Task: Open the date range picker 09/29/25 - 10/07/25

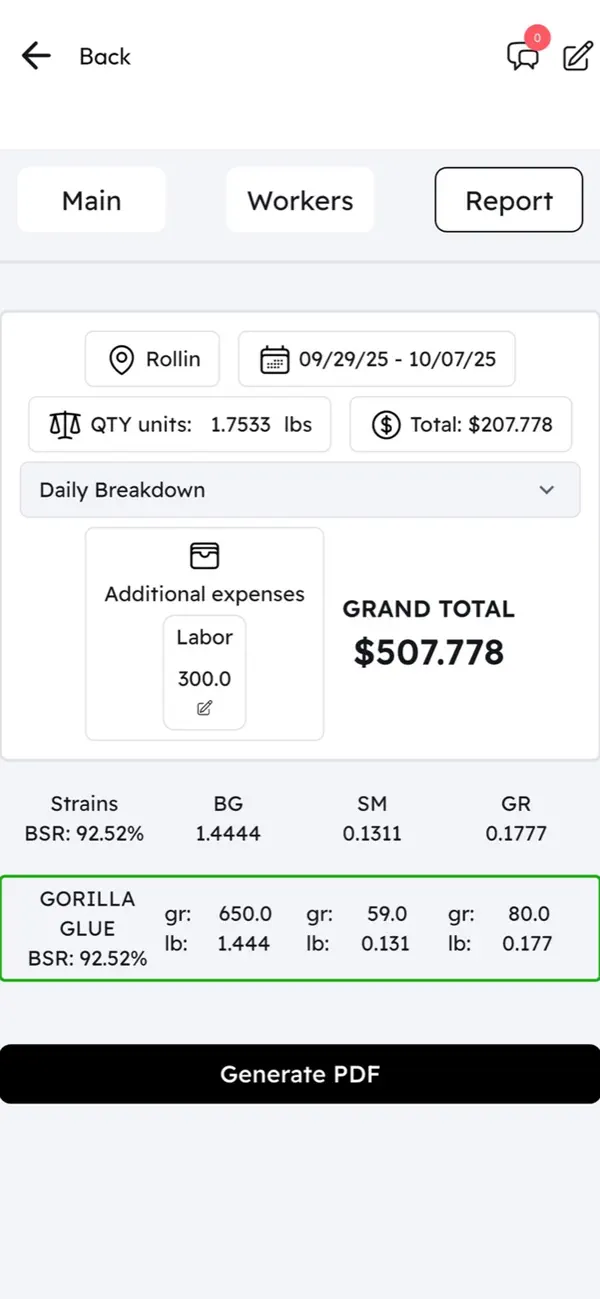Action: coord(377,358)
